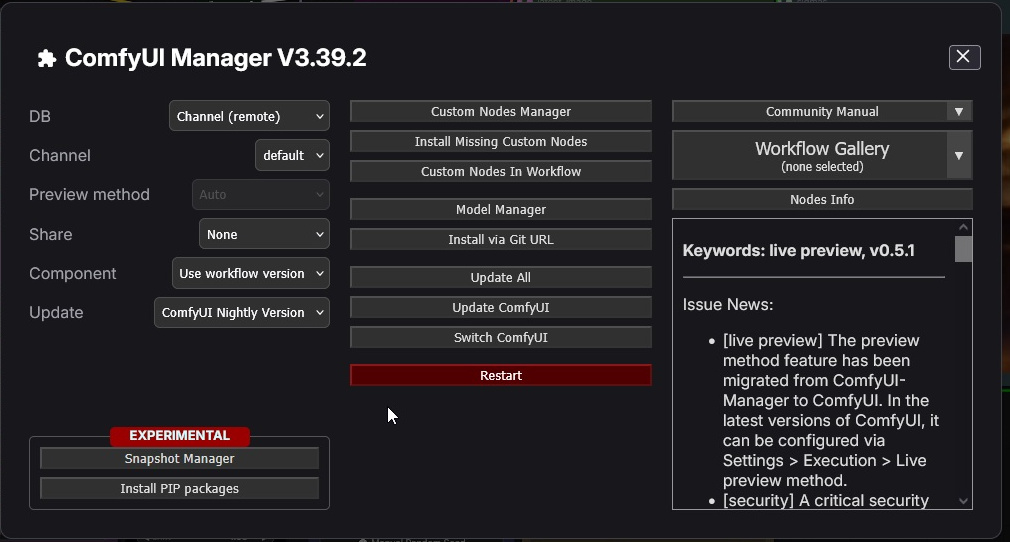Click the Update ComfyUI button
The width and height of the screenshot is (1010, 542).
[x=500, y=307]
